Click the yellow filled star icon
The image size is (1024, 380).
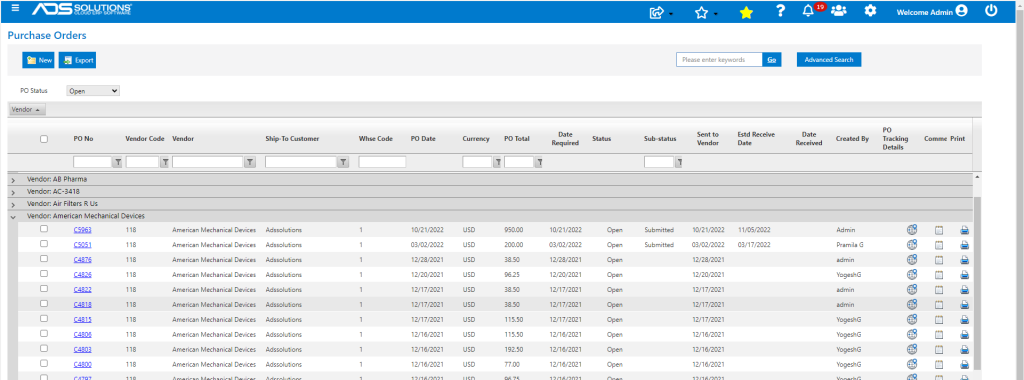tap(746, 12)
